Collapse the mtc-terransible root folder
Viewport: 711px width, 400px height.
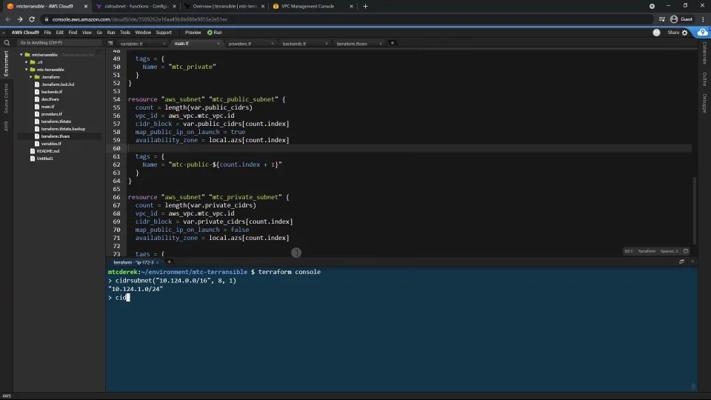[21, 55]
